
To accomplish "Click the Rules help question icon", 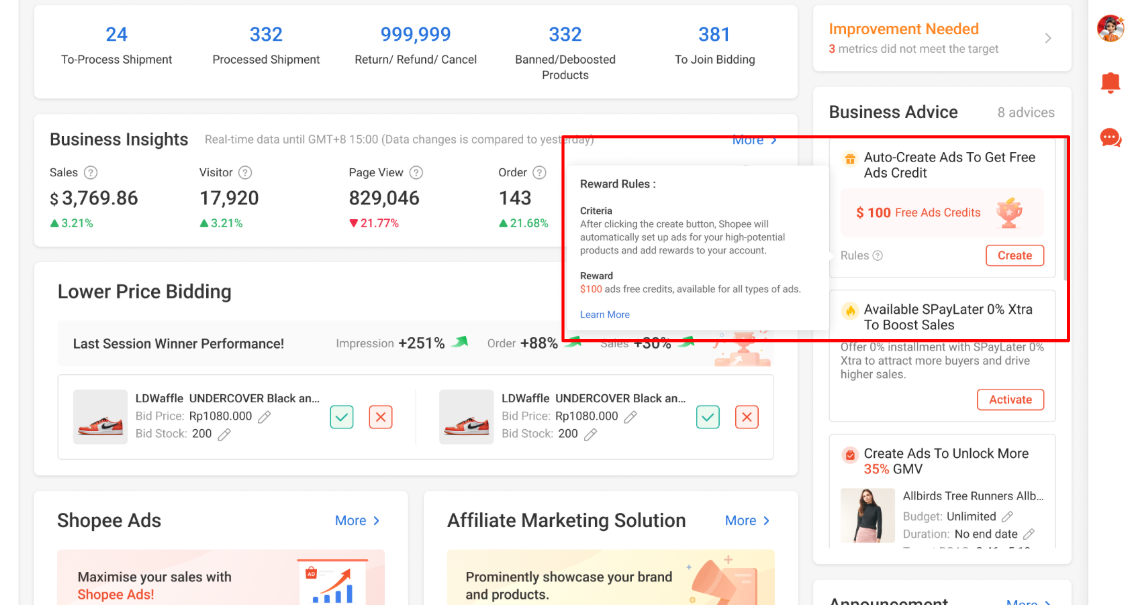I will (878, 256).
